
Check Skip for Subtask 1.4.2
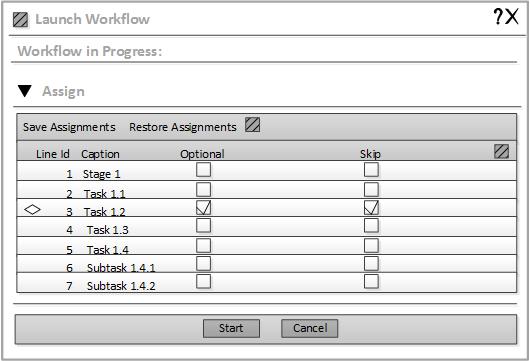click(371, 281)
